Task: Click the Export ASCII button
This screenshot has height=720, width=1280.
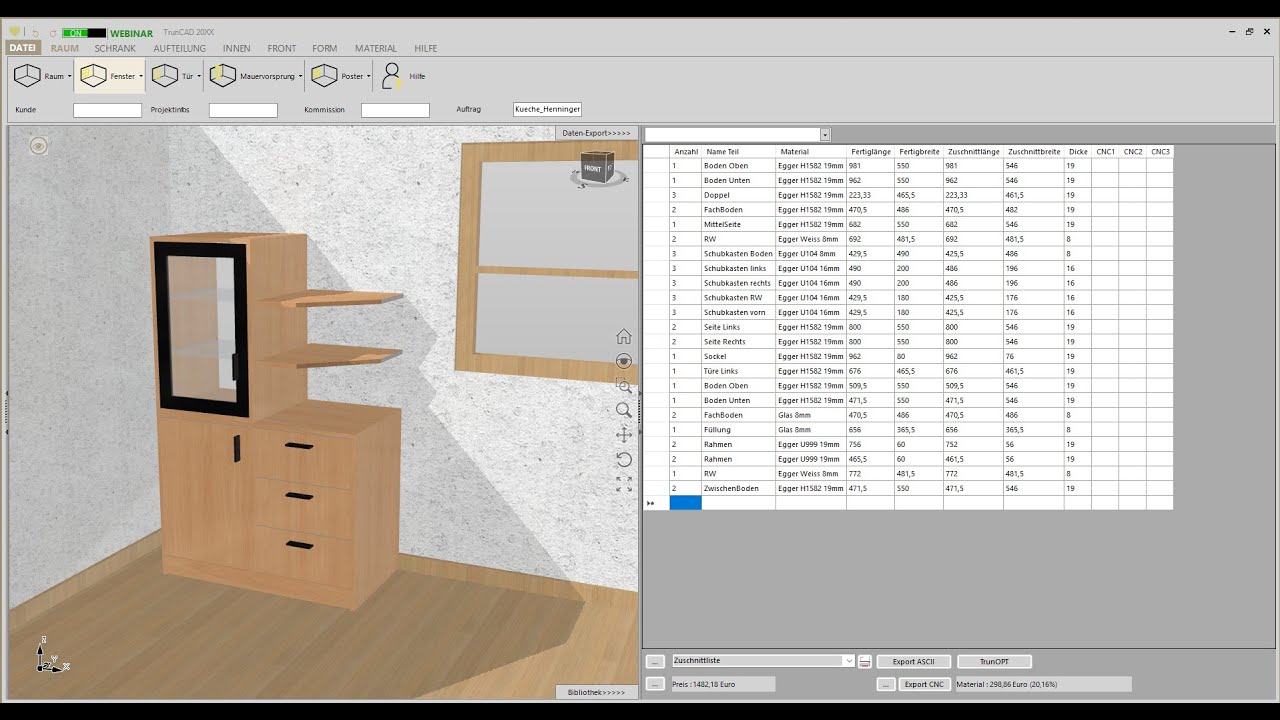Action: [x=913, y=661]
